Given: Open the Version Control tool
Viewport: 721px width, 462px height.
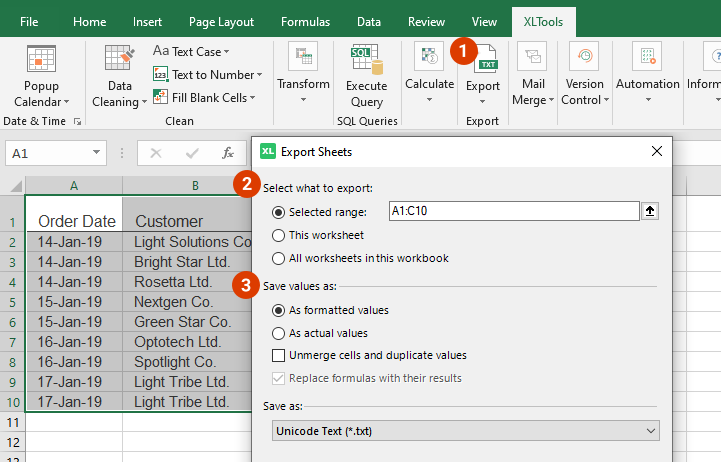Looking at the screenshot, I should pyautogui.click(x=584, y=74).
